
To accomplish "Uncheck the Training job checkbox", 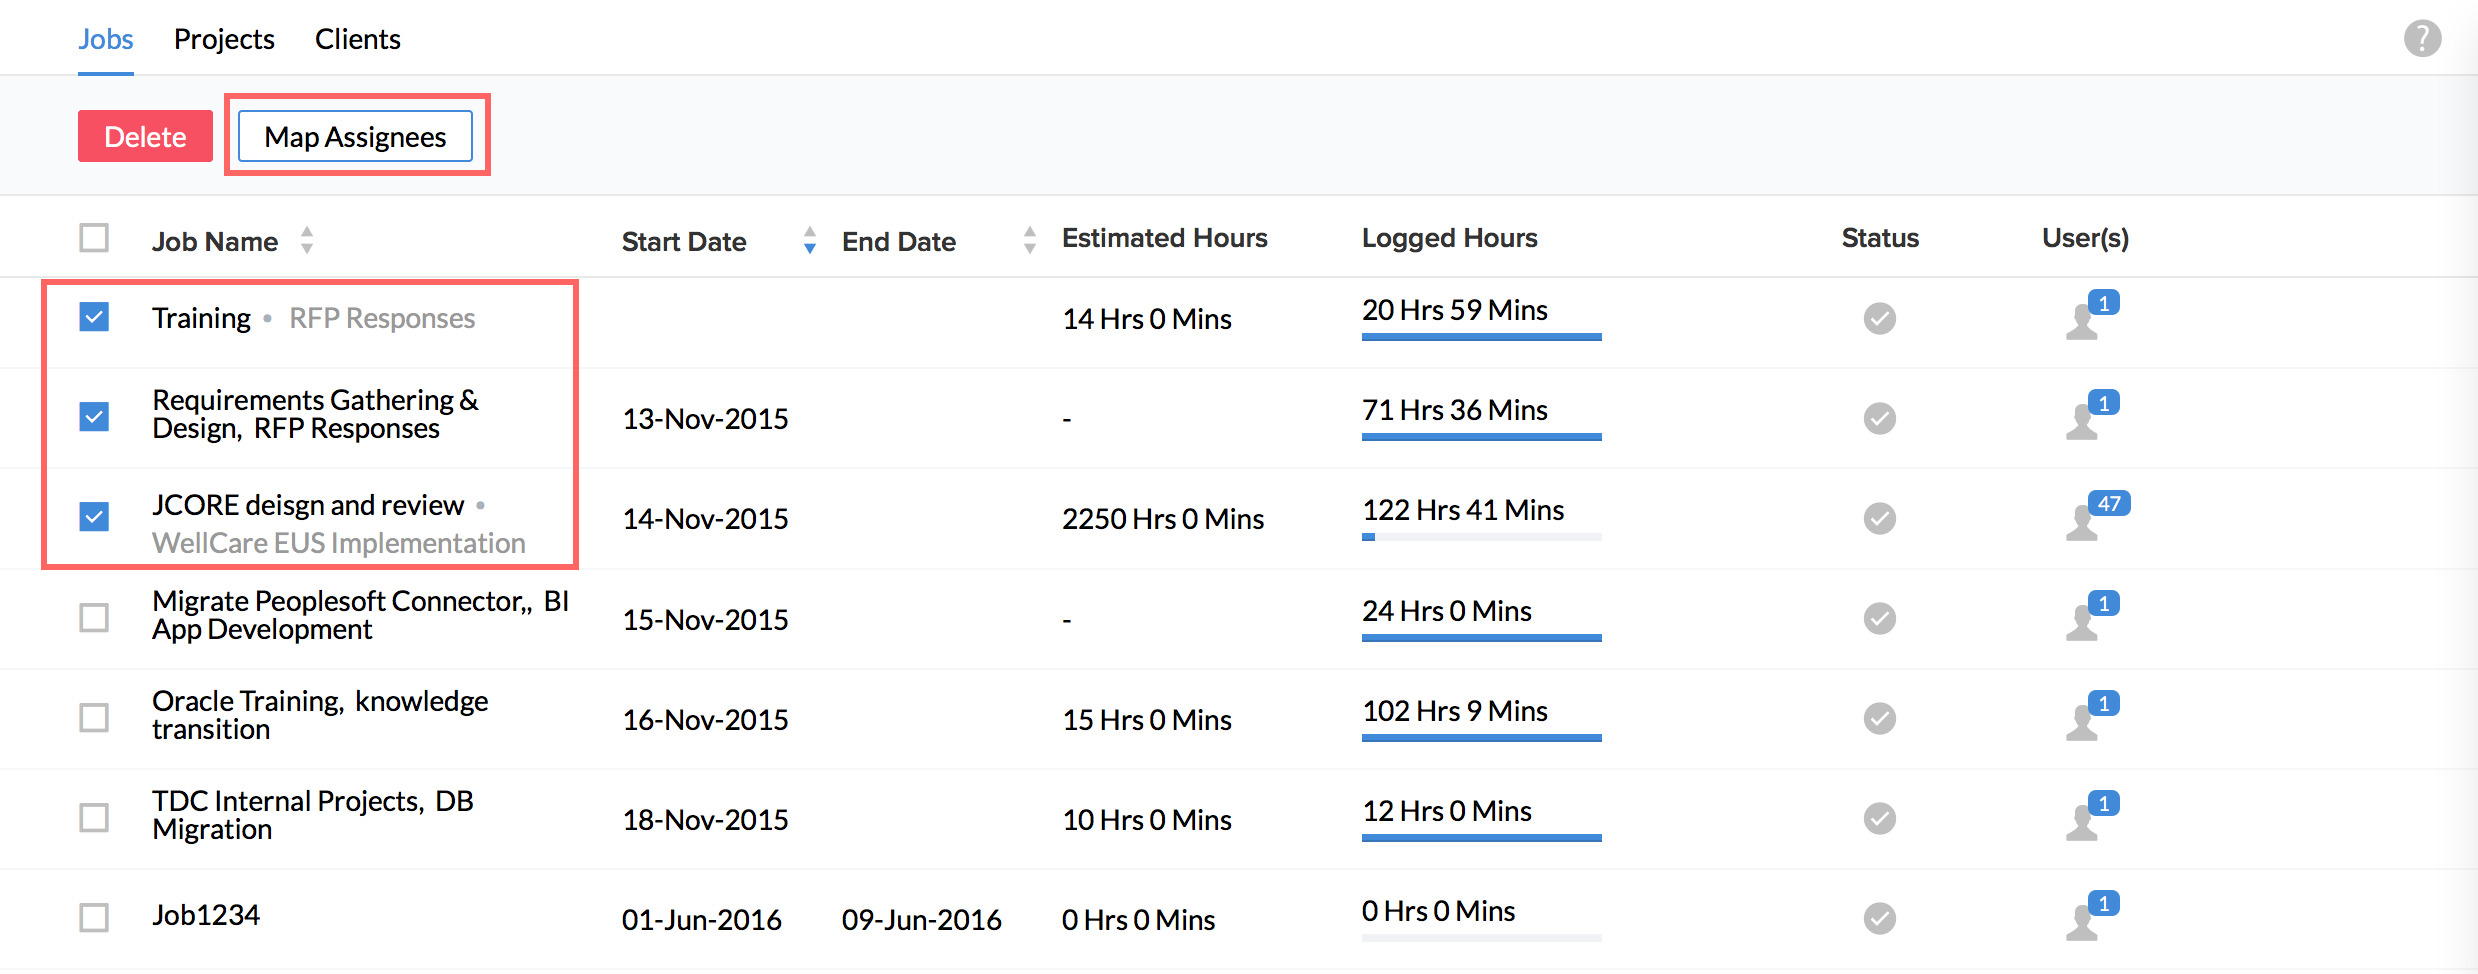I will 94,317.
